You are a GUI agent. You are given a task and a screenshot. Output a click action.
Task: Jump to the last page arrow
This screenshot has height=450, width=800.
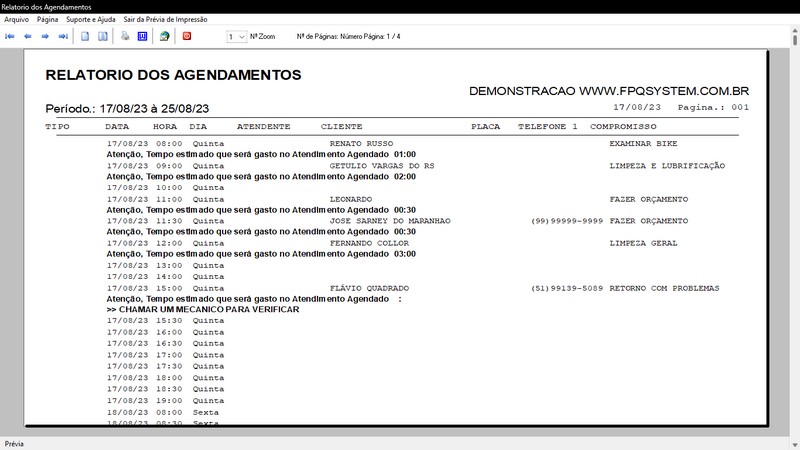tap(63, 36)
